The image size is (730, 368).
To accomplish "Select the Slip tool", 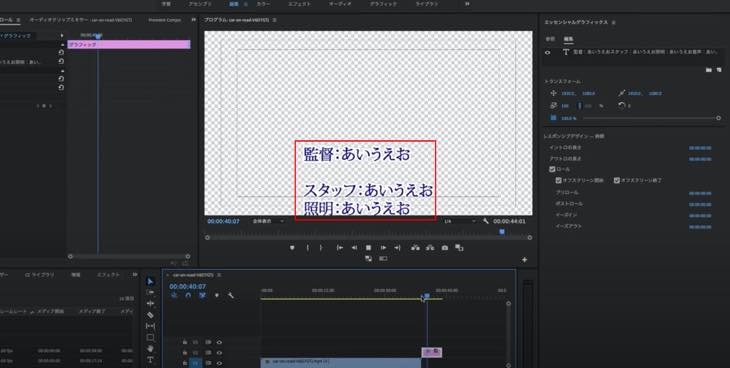I will 150,326.
